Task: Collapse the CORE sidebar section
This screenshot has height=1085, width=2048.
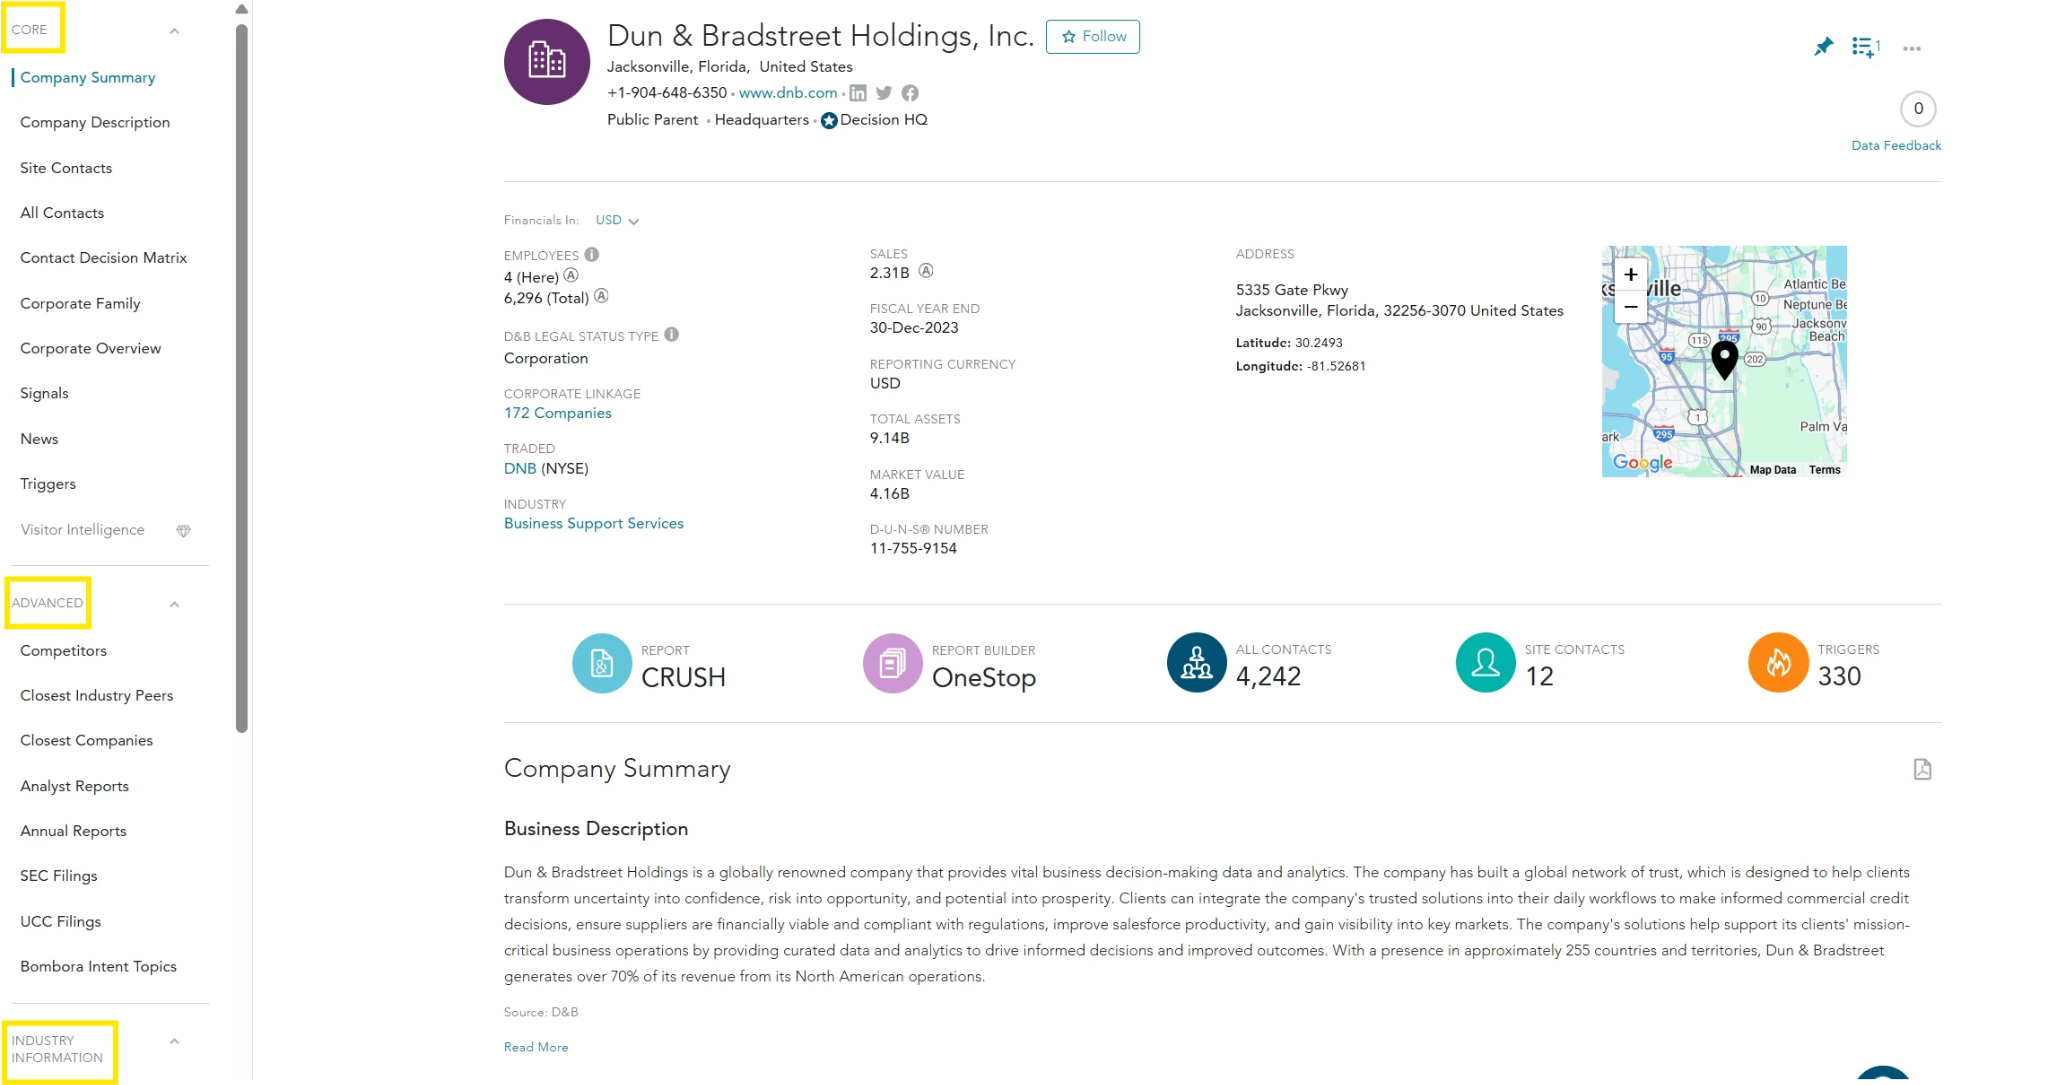Action: tap(174, 31)
